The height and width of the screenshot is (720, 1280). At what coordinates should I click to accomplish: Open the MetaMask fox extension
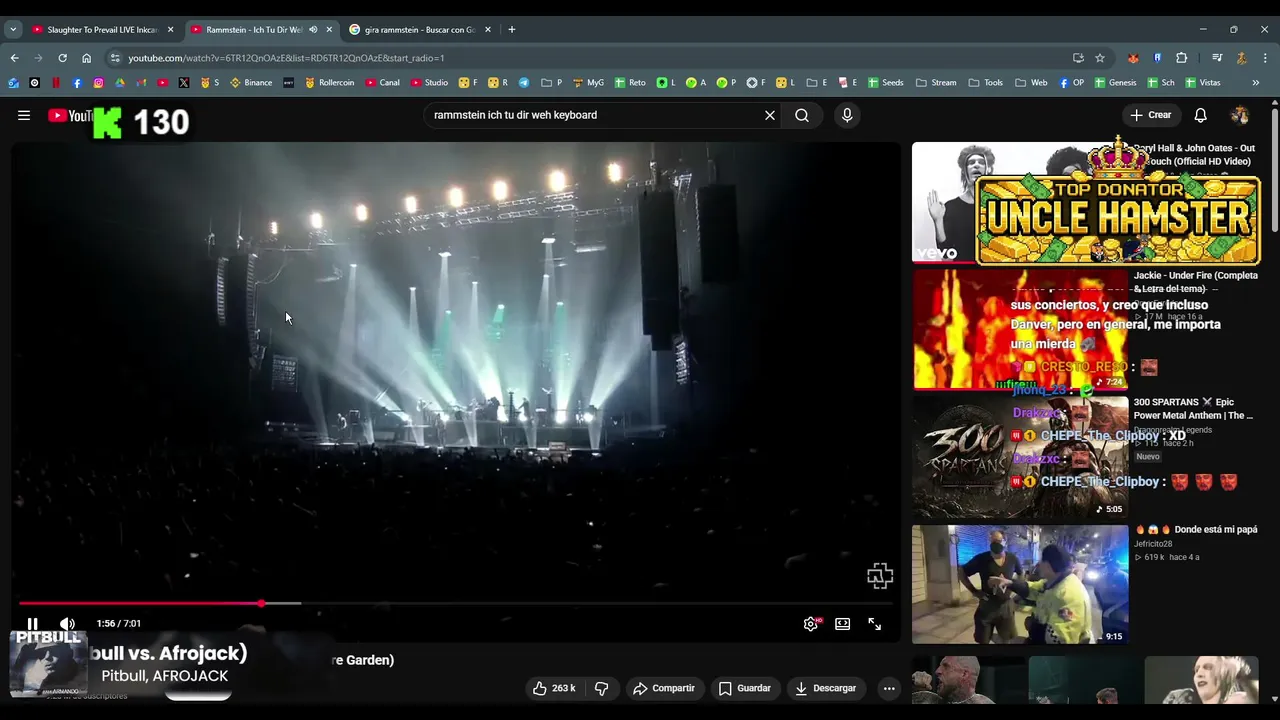click(x=1133, y=58)
